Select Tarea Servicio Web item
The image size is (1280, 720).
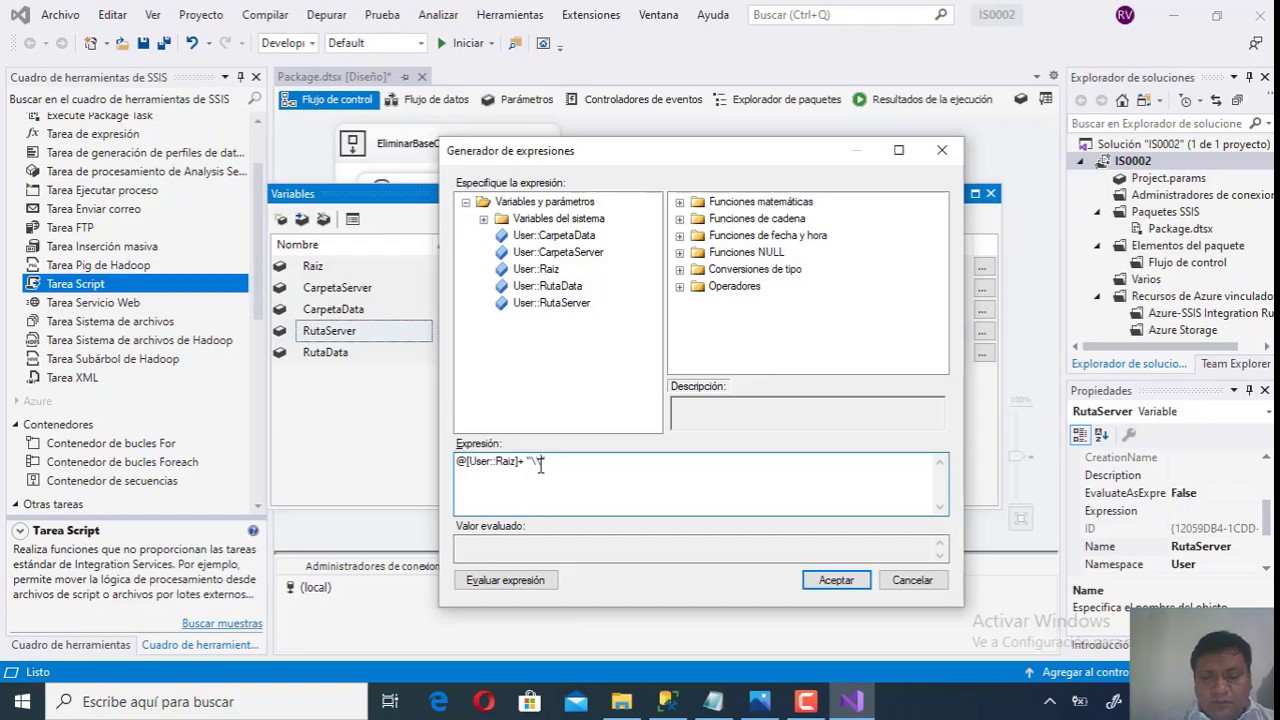pyautogui.click(x=93, y=302)
